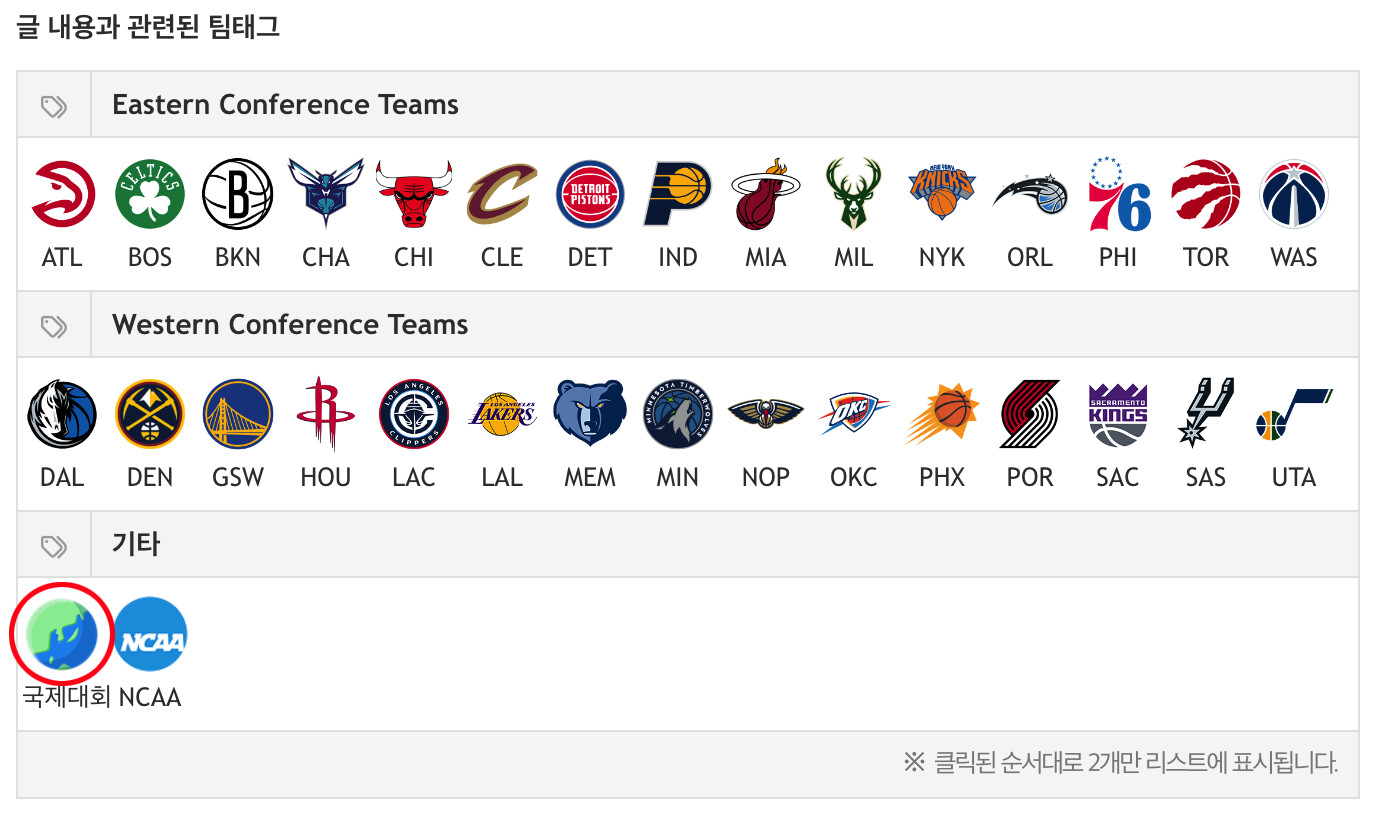Choose the Dallas Mavericks DAL logo

pos(62,414)
